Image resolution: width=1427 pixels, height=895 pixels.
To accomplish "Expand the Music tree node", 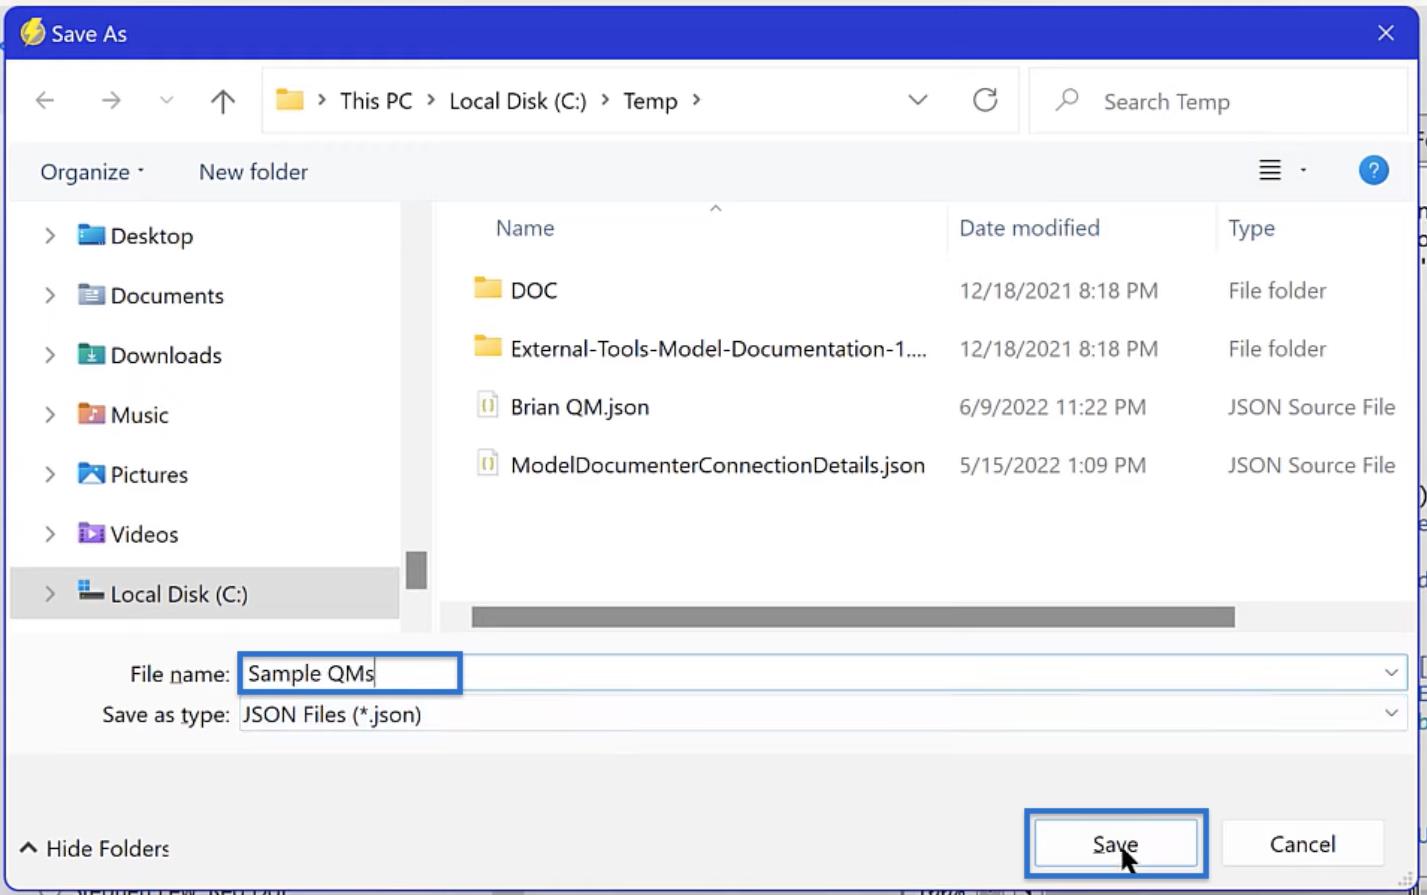I will 49,415.
